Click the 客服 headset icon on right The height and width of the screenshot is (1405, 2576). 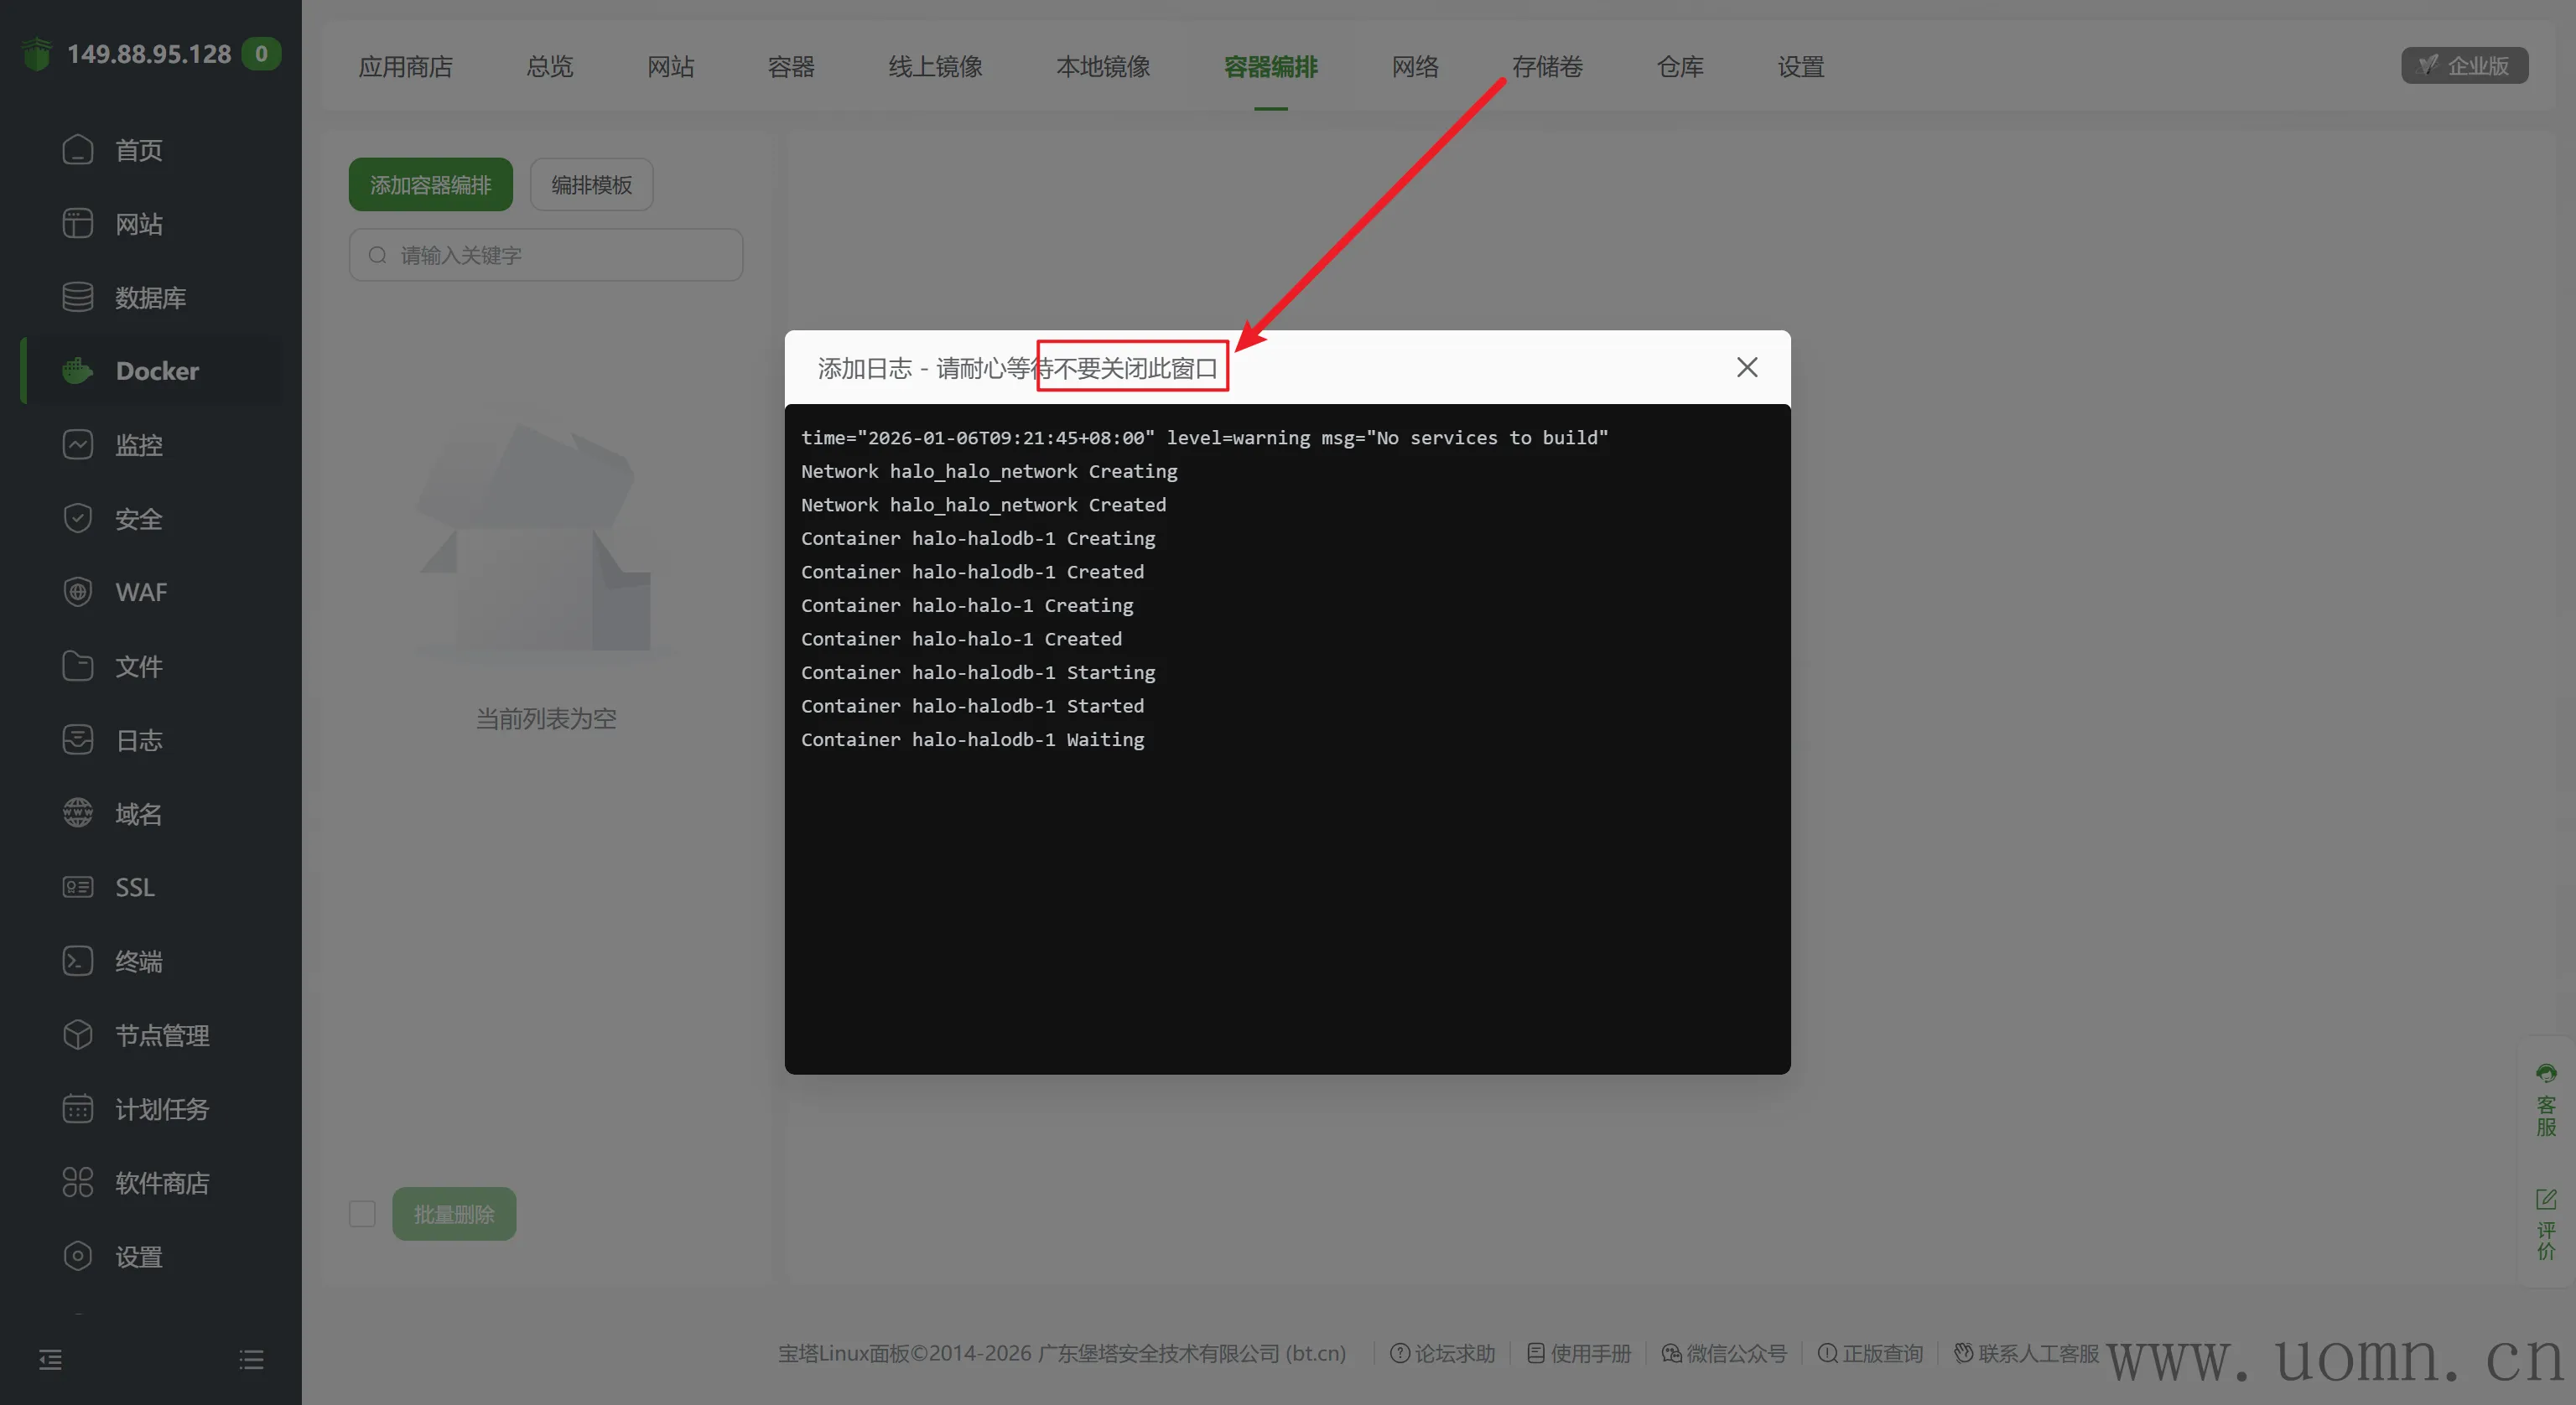coord(2545,1075)
